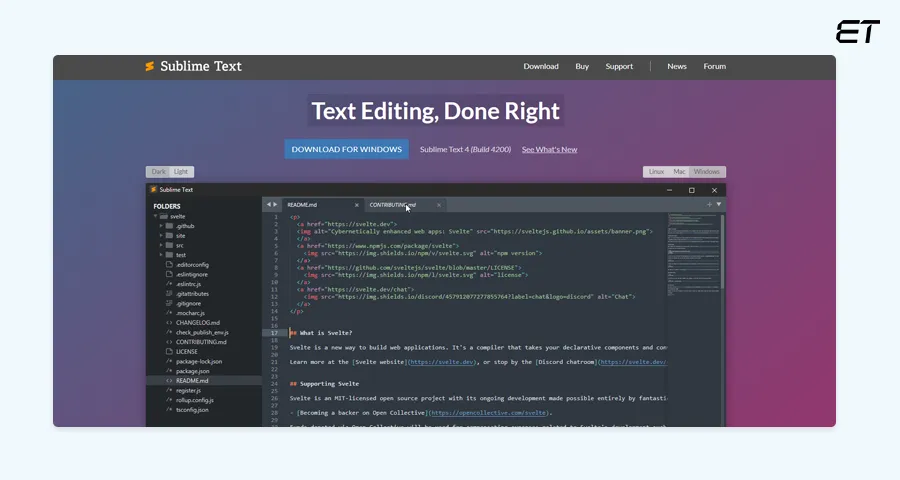Click the FOLDERS sidebar heading
Viewport: 900px width, 480px height.
pyautogui.click(x=166, y=206)
